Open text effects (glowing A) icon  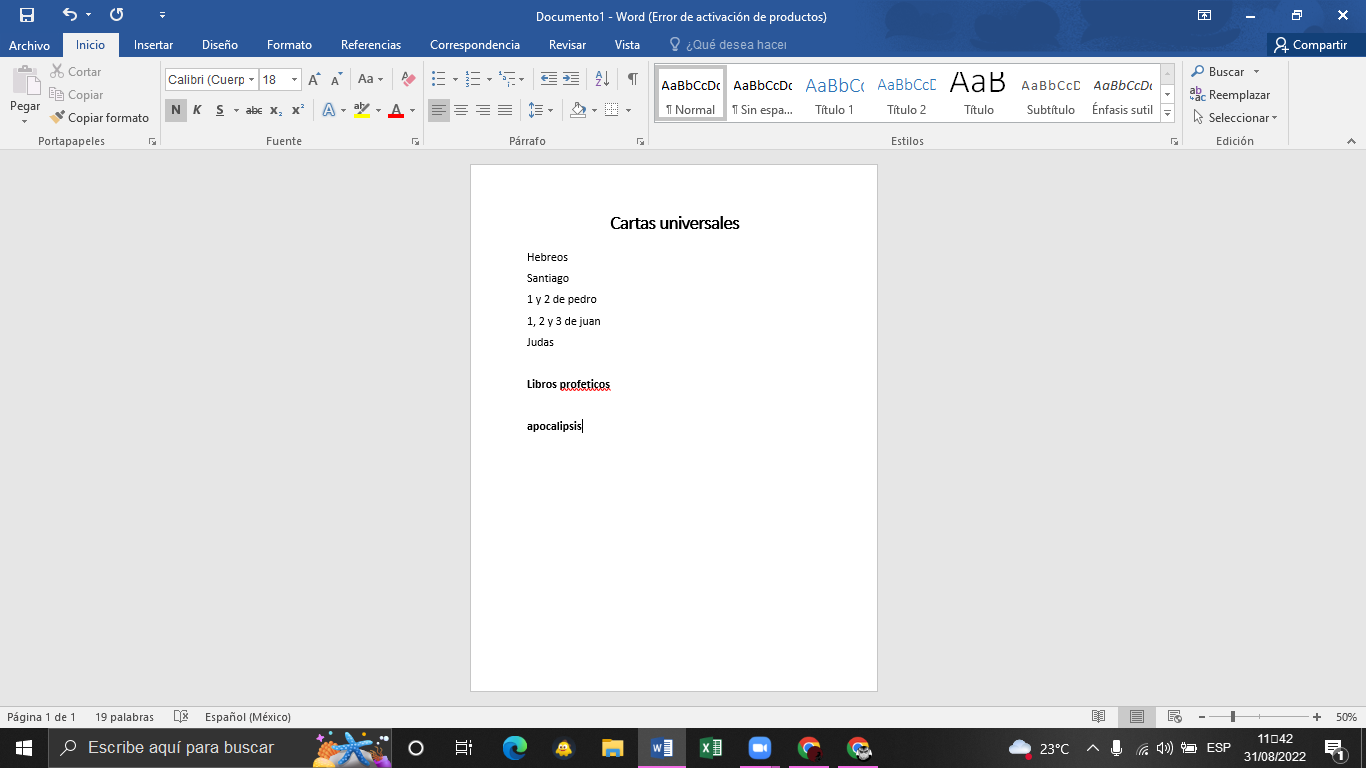pos(329,110)
